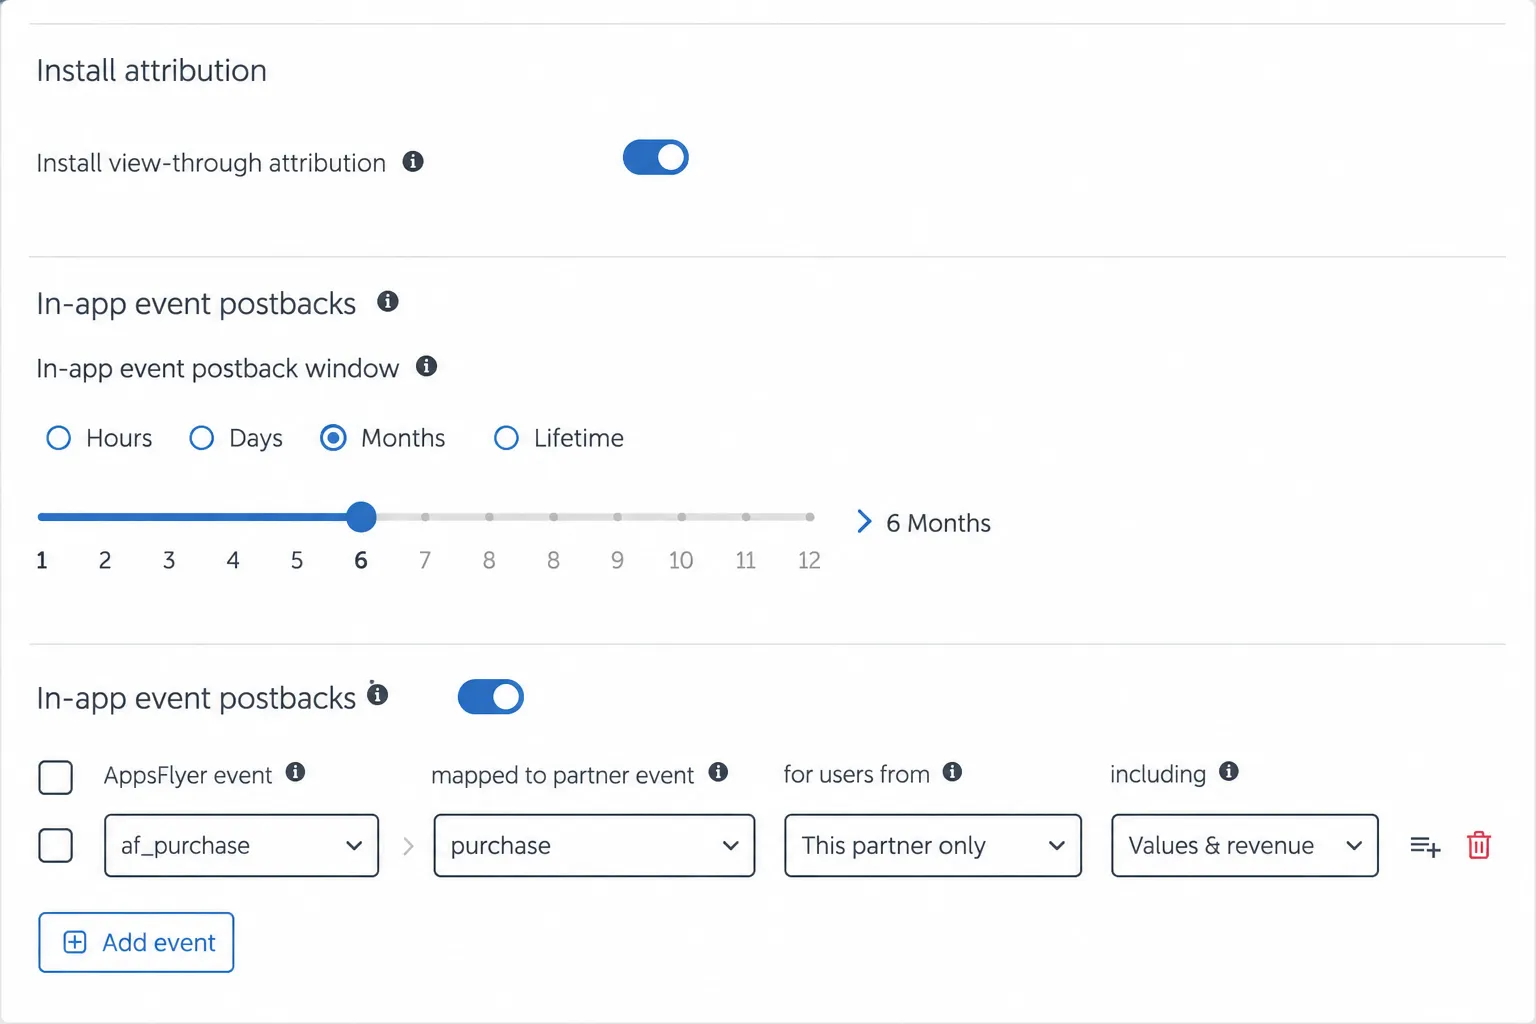This screenshot has height=1024, width=1536.
Task: Open the purchase partner event dropdown
Action: [594, 845]
